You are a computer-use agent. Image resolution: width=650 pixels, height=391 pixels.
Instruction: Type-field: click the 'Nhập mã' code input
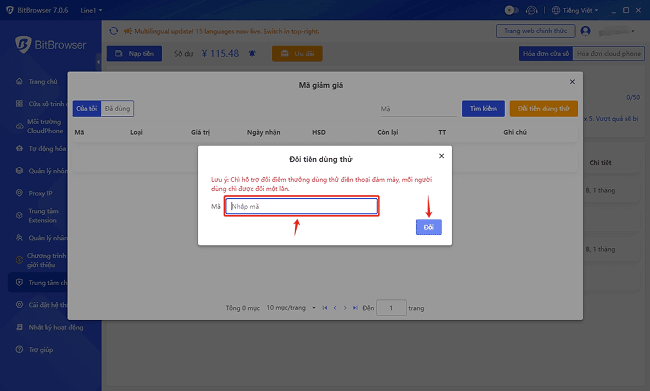tap(301, 206)
